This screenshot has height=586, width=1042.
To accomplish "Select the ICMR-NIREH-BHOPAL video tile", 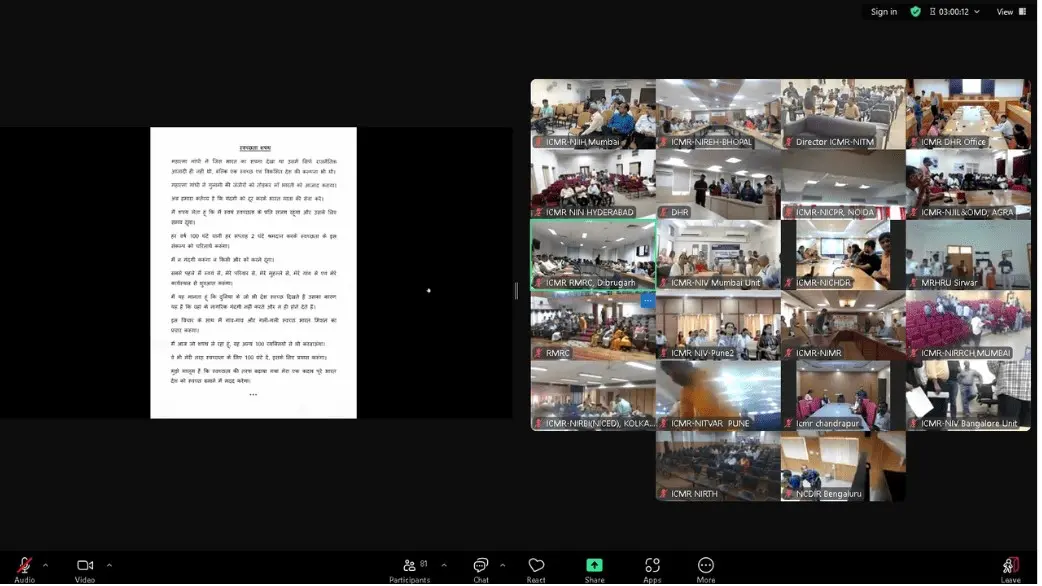I will pos(718,114).
